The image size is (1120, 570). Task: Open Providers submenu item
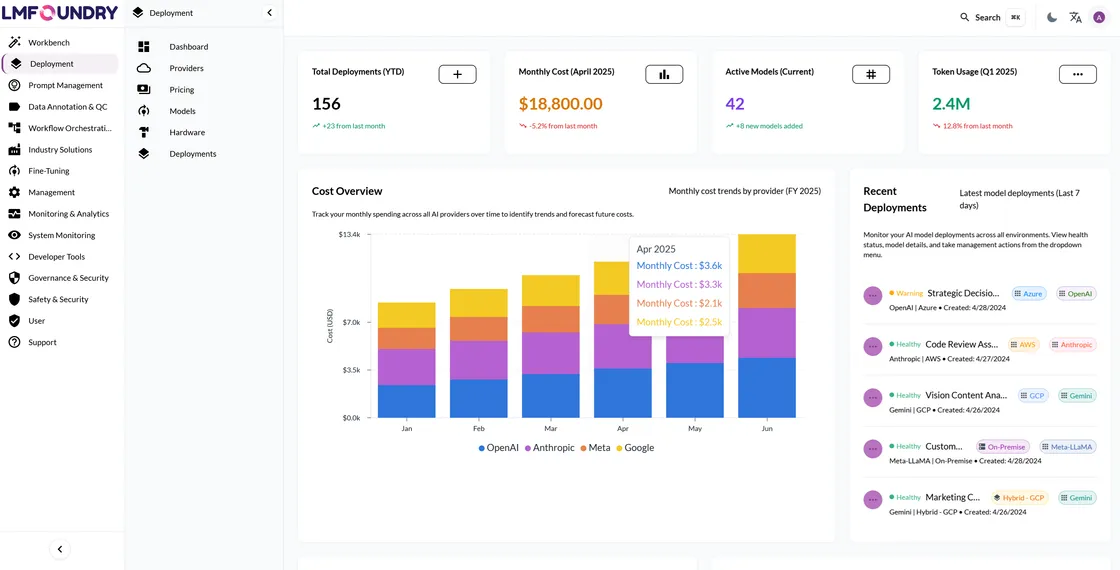tap(186, 68)
